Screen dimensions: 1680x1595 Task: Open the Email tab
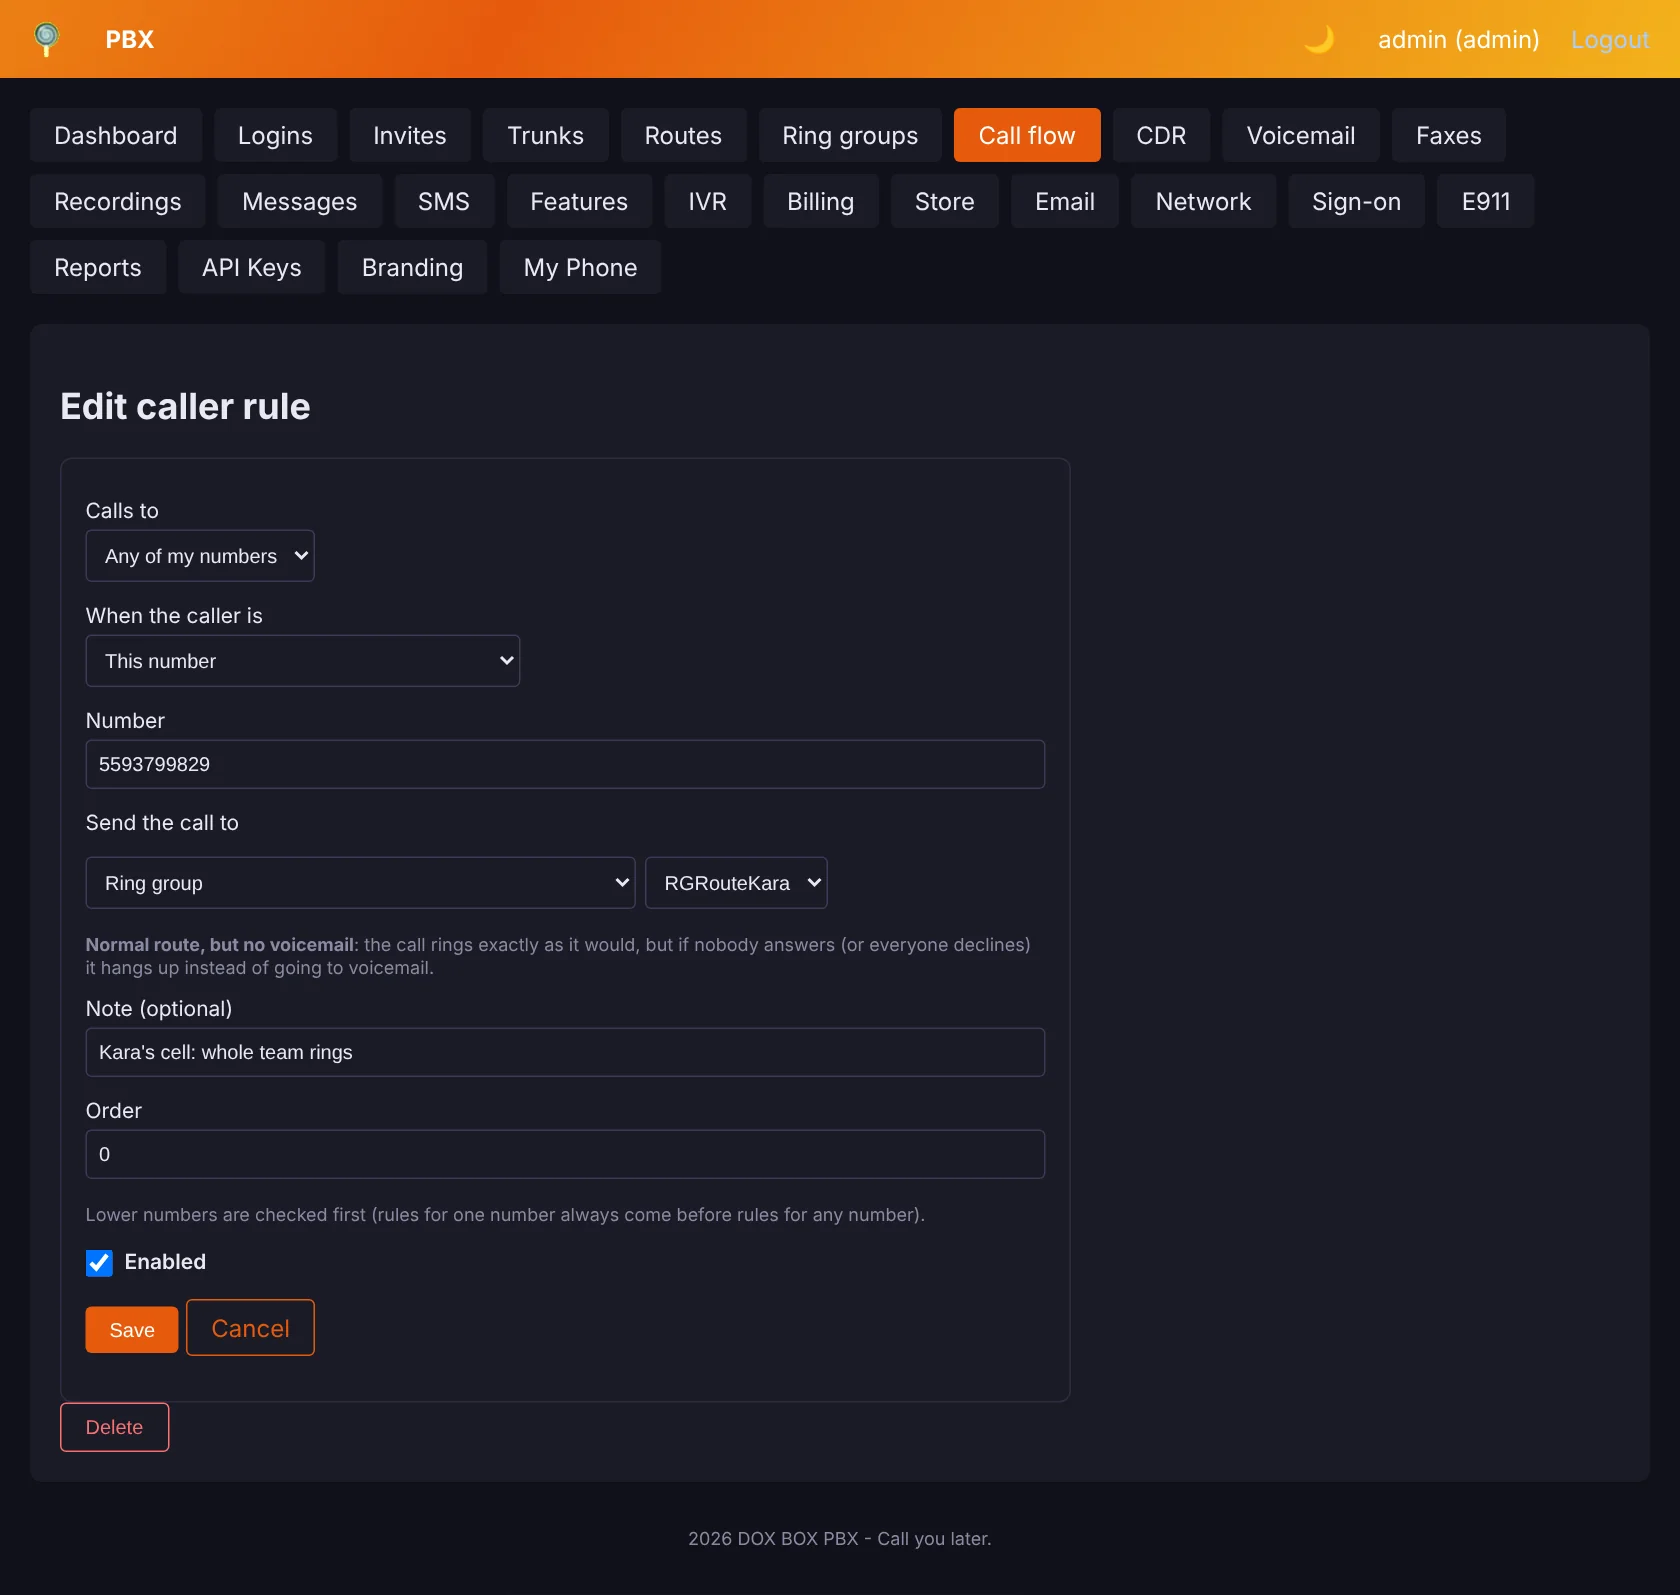(1065, 201)
